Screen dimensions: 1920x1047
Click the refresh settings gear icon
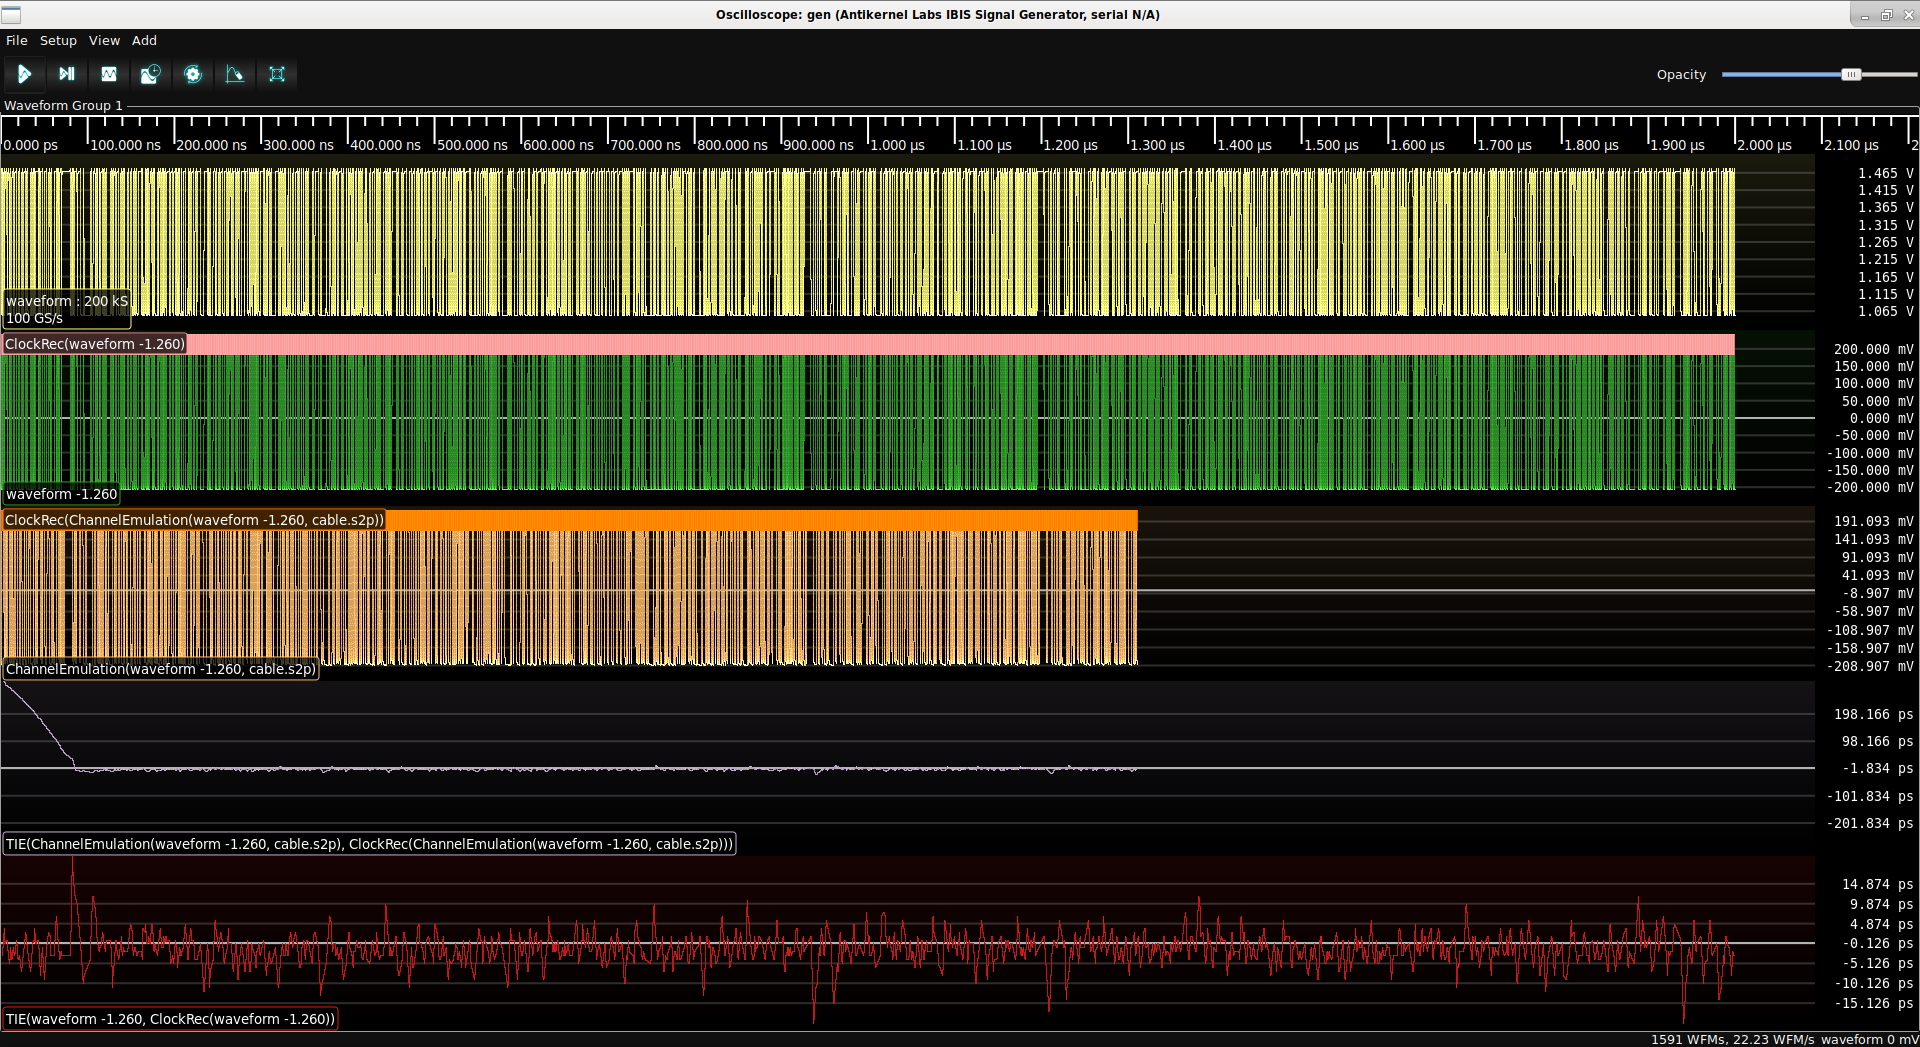(x=193, y=74)
